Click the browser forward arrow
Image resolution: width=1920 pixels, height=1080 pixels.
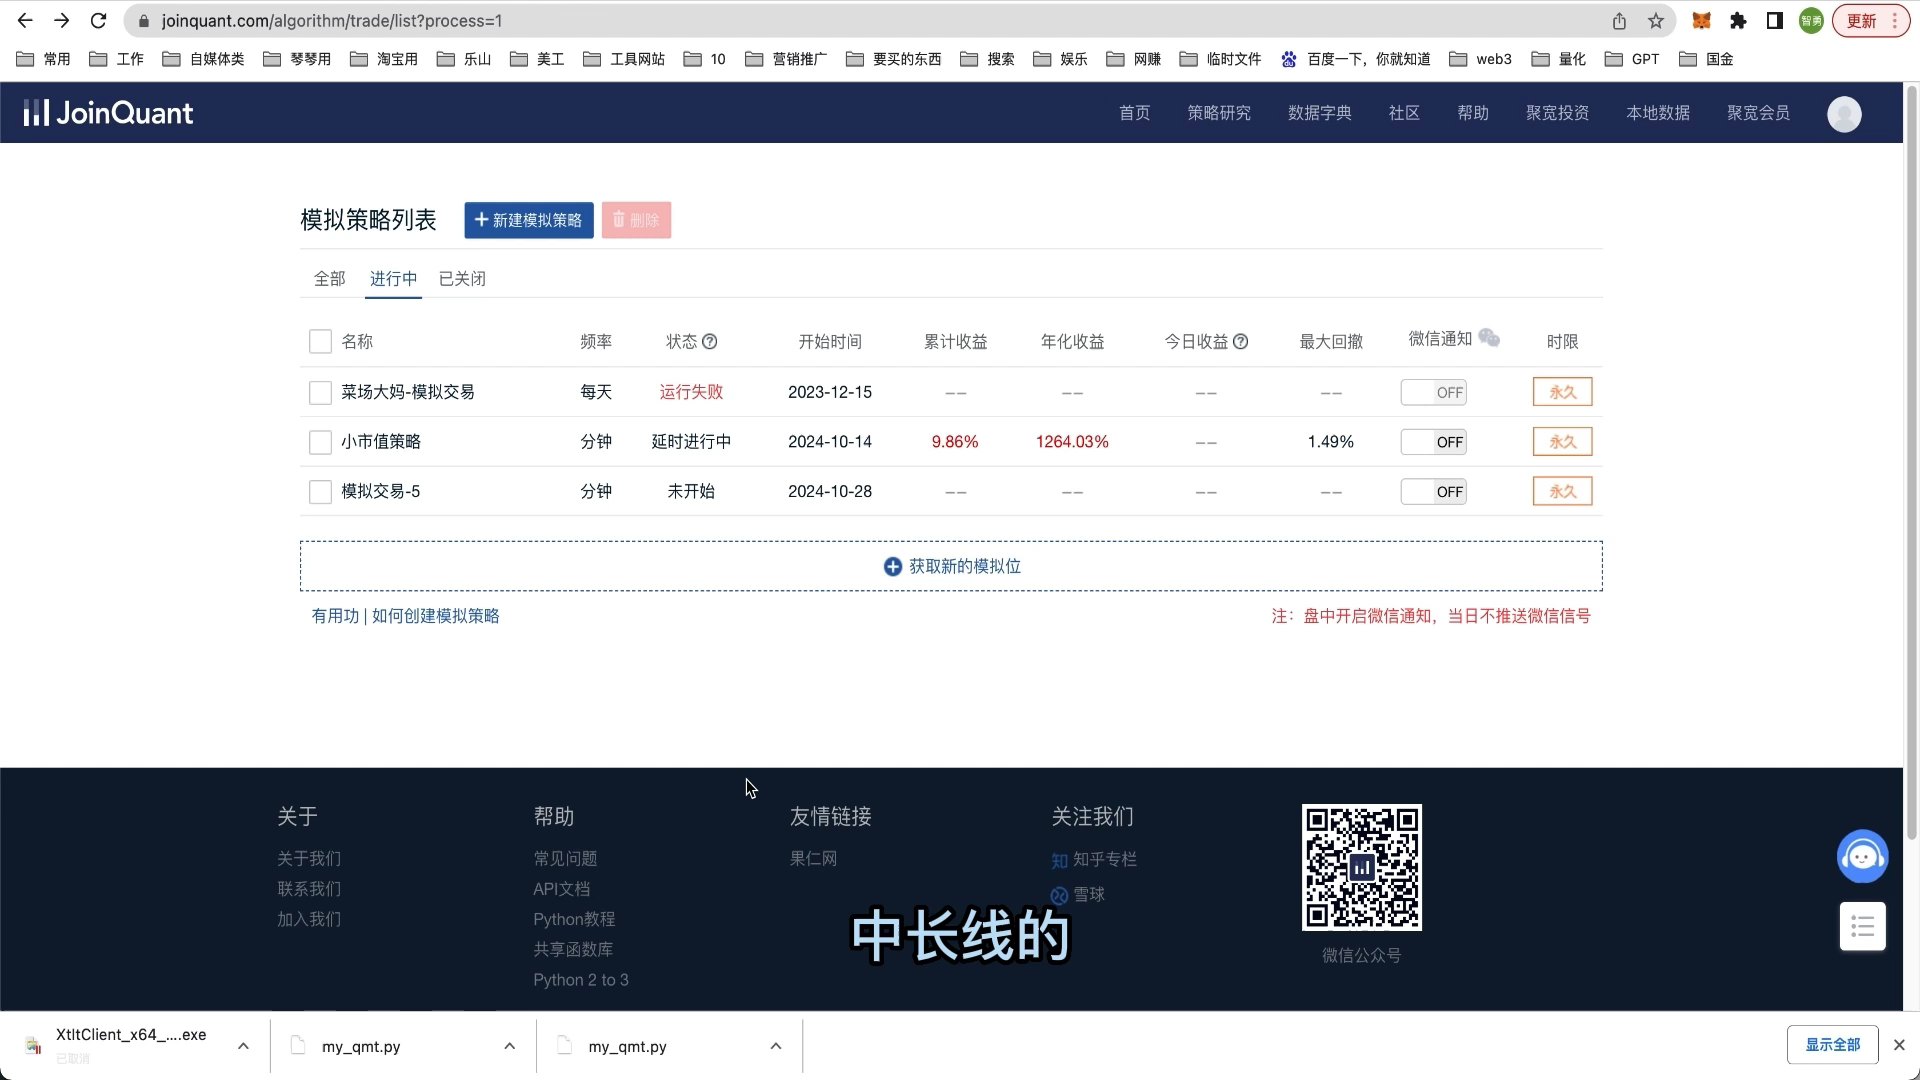[61, 21]
